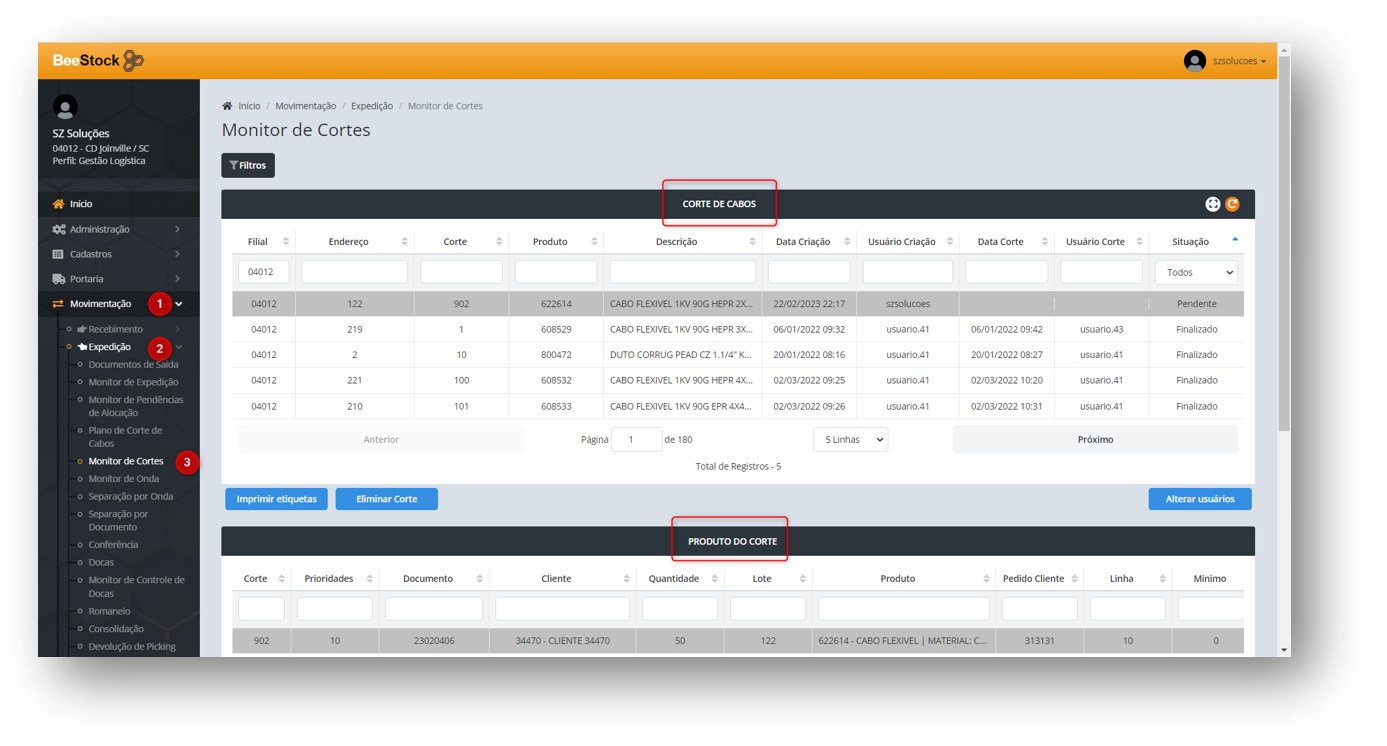Viewport: 1387px width, 746px height.
Task: Click the Portaria truck icon in sidebar
Action: click(58, 279)
